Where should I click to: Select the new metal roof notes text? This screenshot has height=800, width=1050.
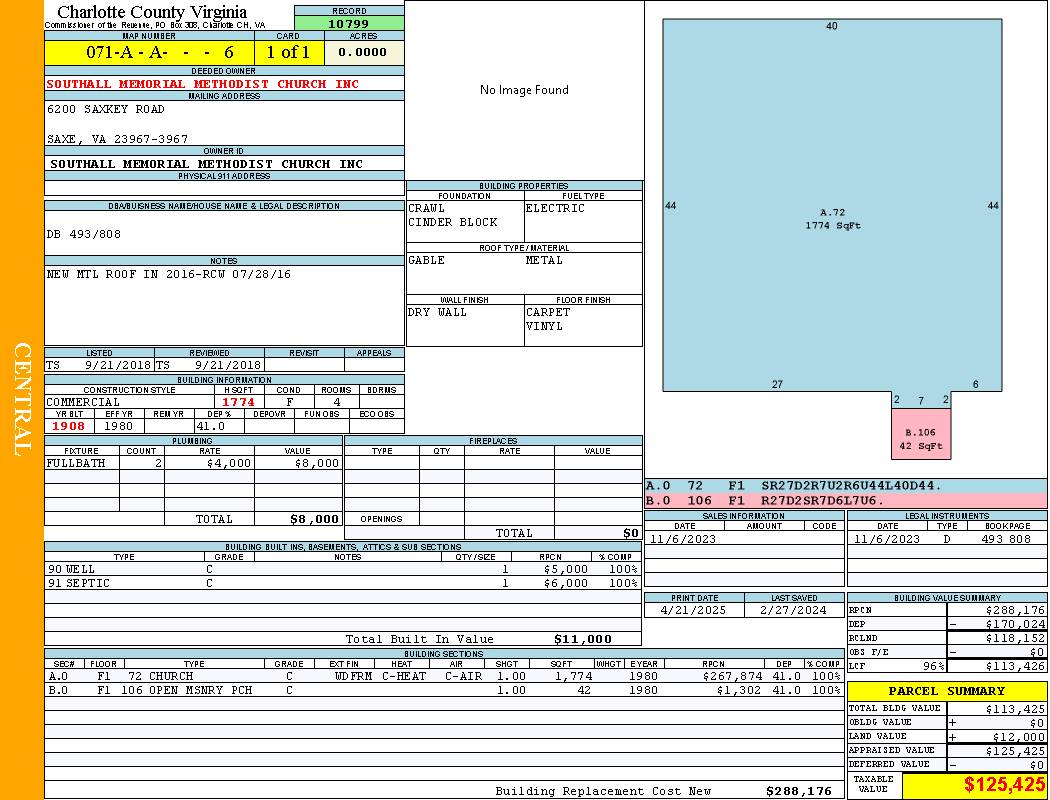tap(168, 274)
